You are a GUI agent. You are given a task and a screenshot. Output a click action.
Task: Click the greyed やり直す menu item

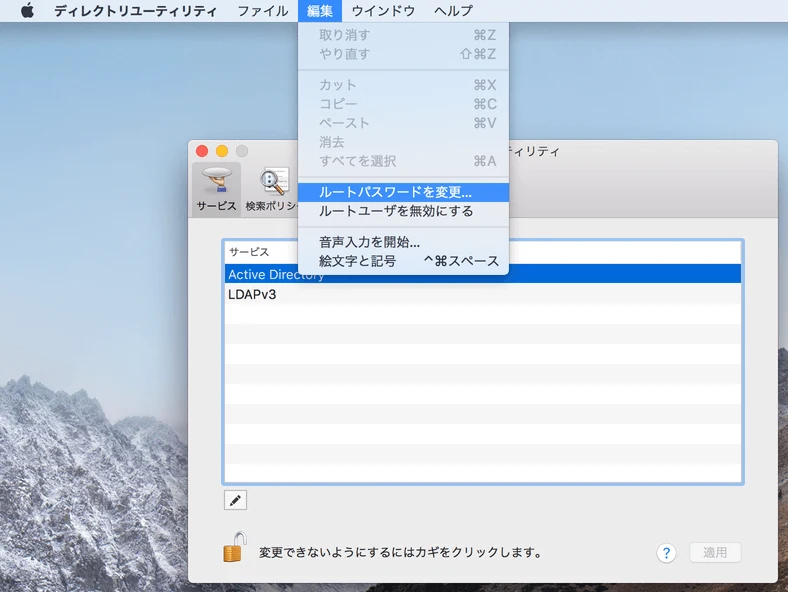[x=403, y=54]
